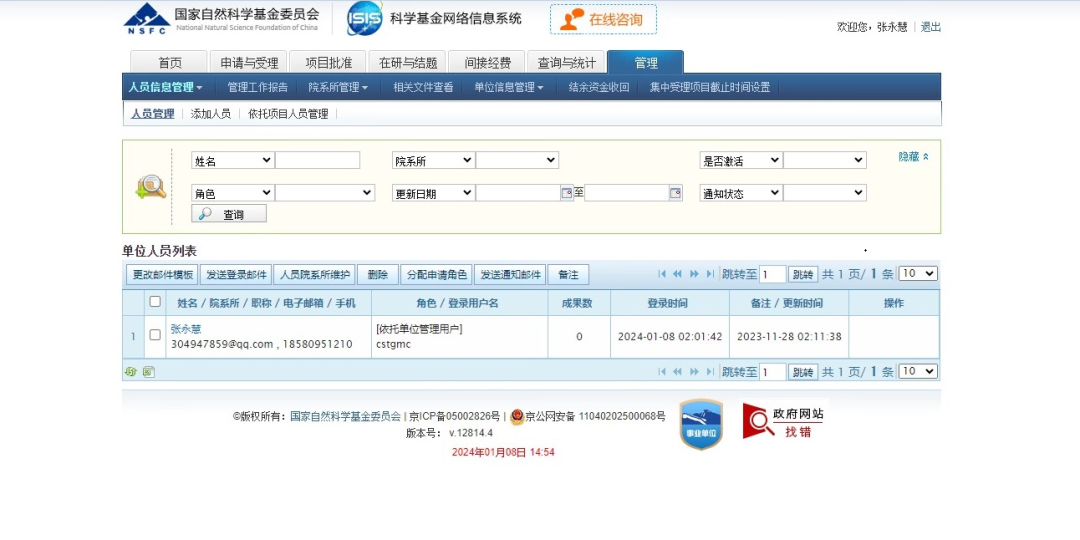Open 结余资金收回 menu item
The width and height of the screenshot is (1080, 540).
(x=599, y=87)
